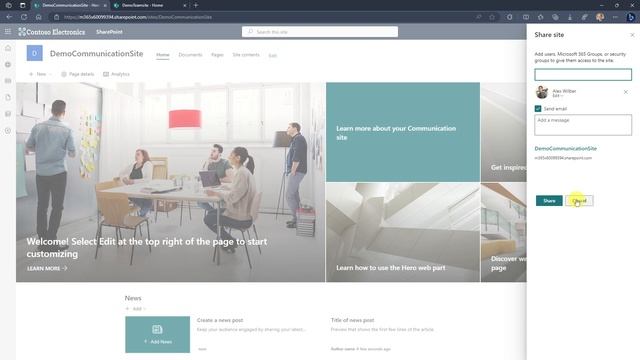Click the Add a message text box
640x360 pixels.
tap(583, 125)
